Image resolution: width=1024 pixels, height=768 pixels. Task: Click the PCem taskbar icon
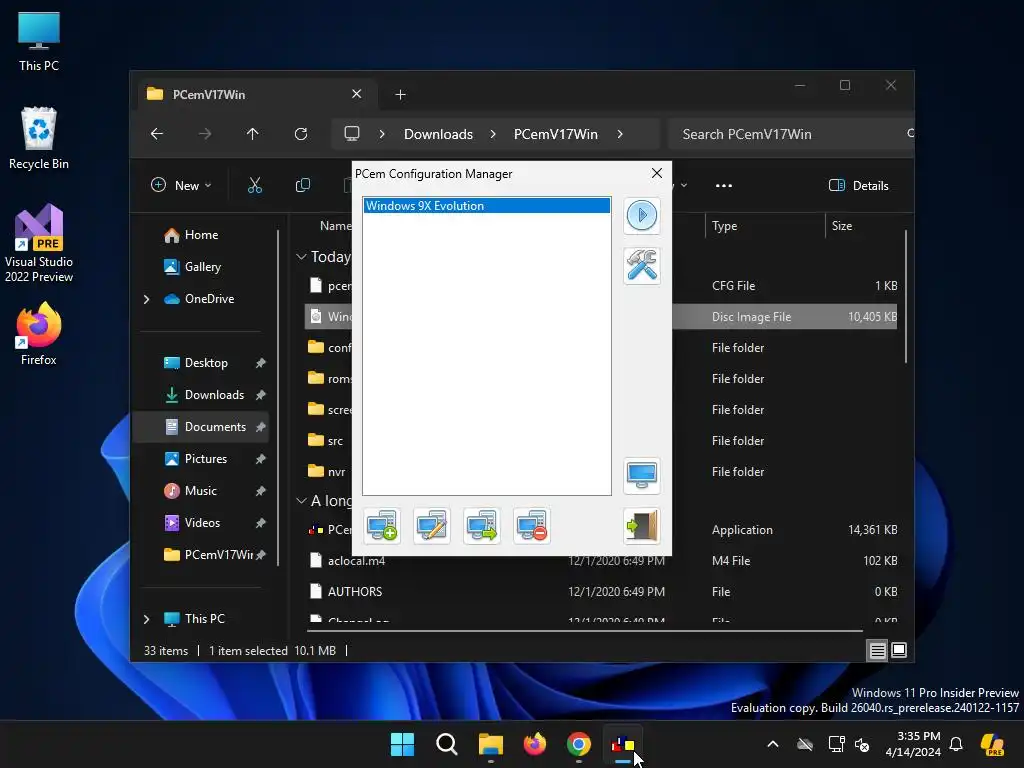(622, 744)
